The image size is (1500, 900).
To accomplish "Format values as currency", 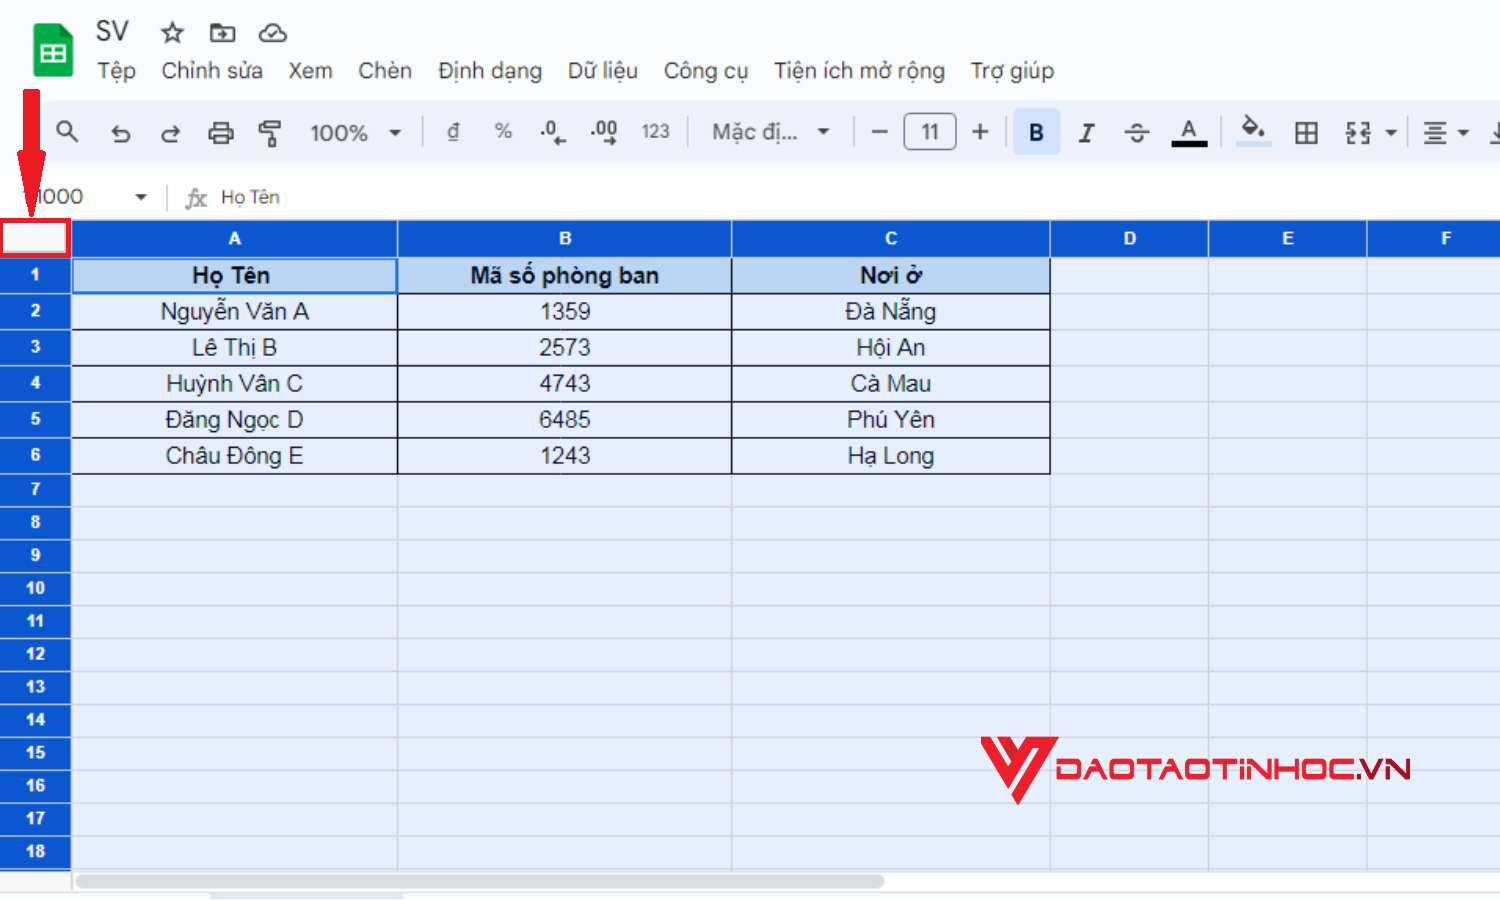I will click(452, 131).
